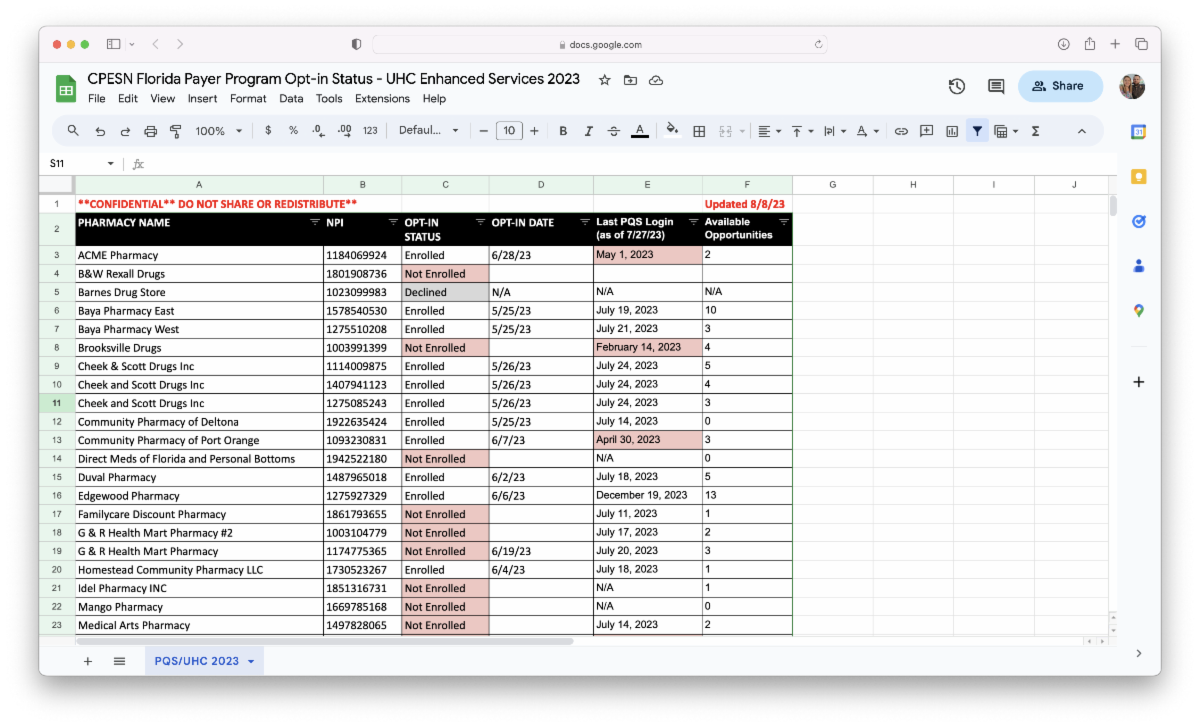
Task: Toggle the search icon in the toolbar
Action: pos(72,130)
